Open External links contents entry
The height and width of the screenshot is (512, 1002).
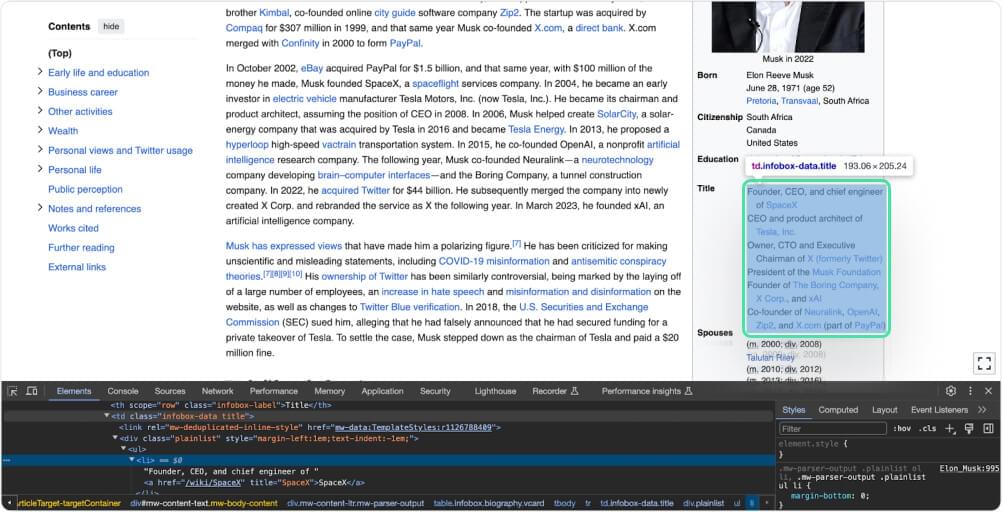77,267
